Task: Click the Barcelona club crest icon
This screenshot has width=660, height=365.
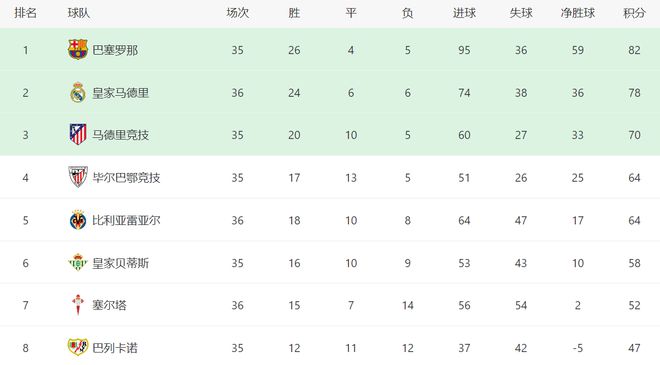Action: [x=78, y=50]
